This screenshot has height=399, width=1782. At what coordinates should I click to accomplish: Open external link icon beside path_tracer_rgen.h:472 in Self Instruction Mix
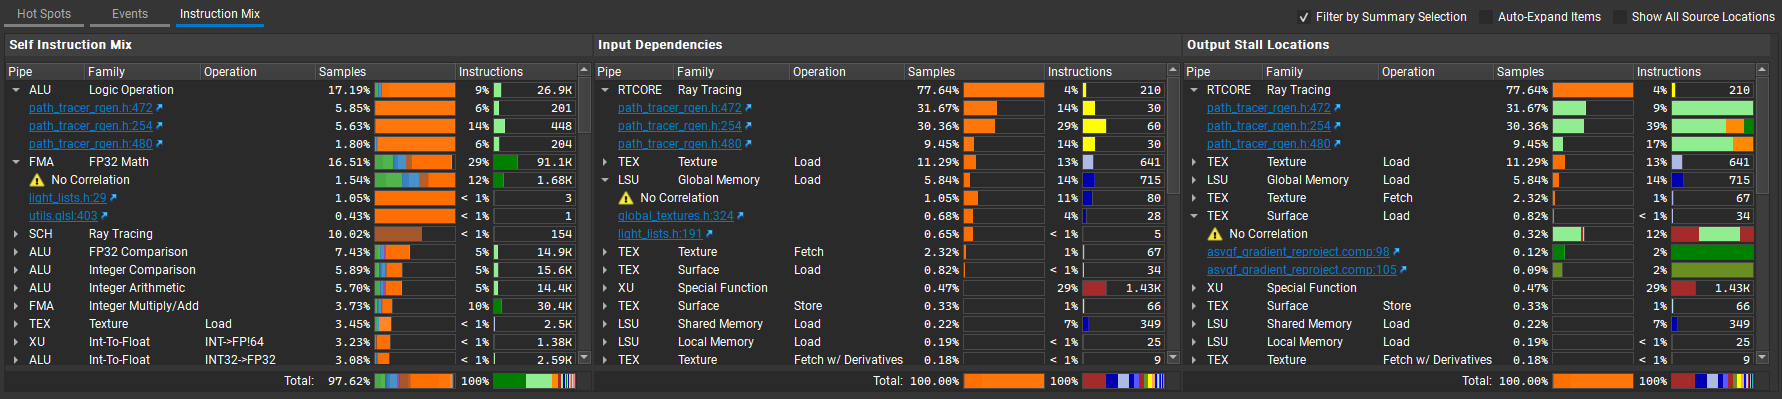pos(159,108)
